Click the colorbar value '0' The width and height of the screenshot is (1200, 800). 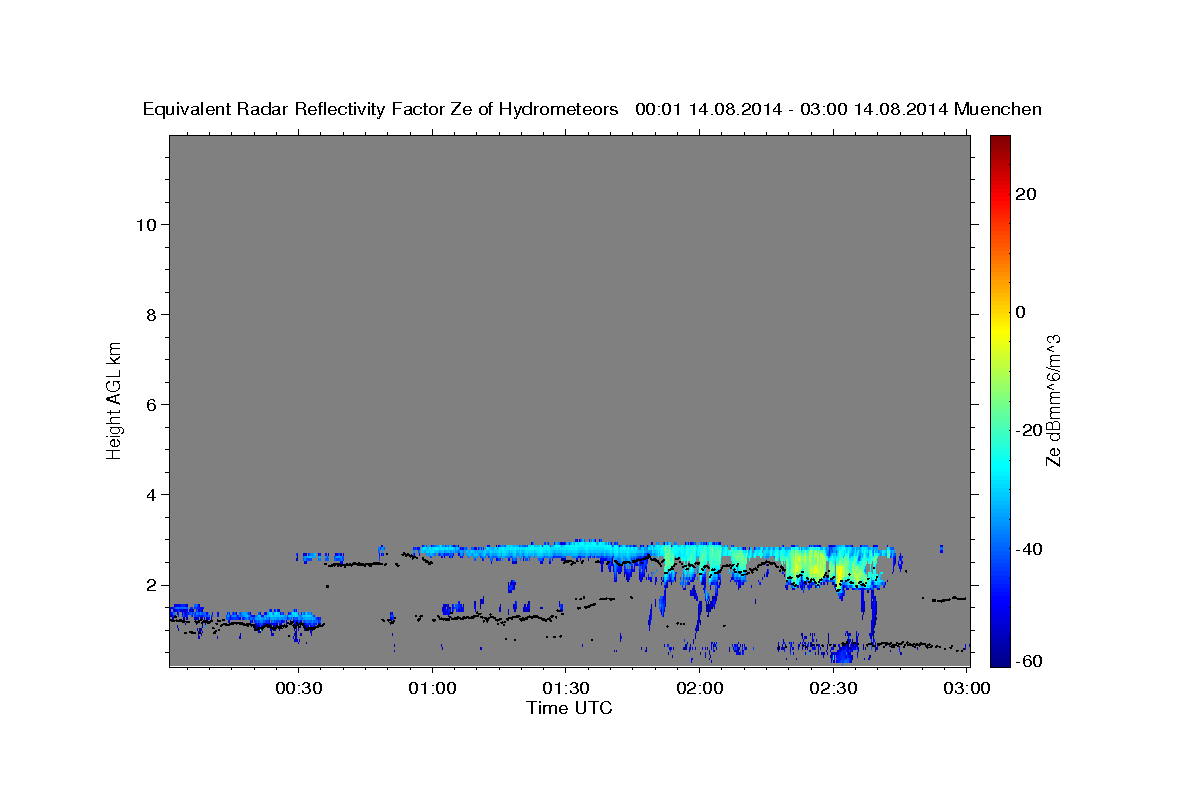[x=1021, y=312]
